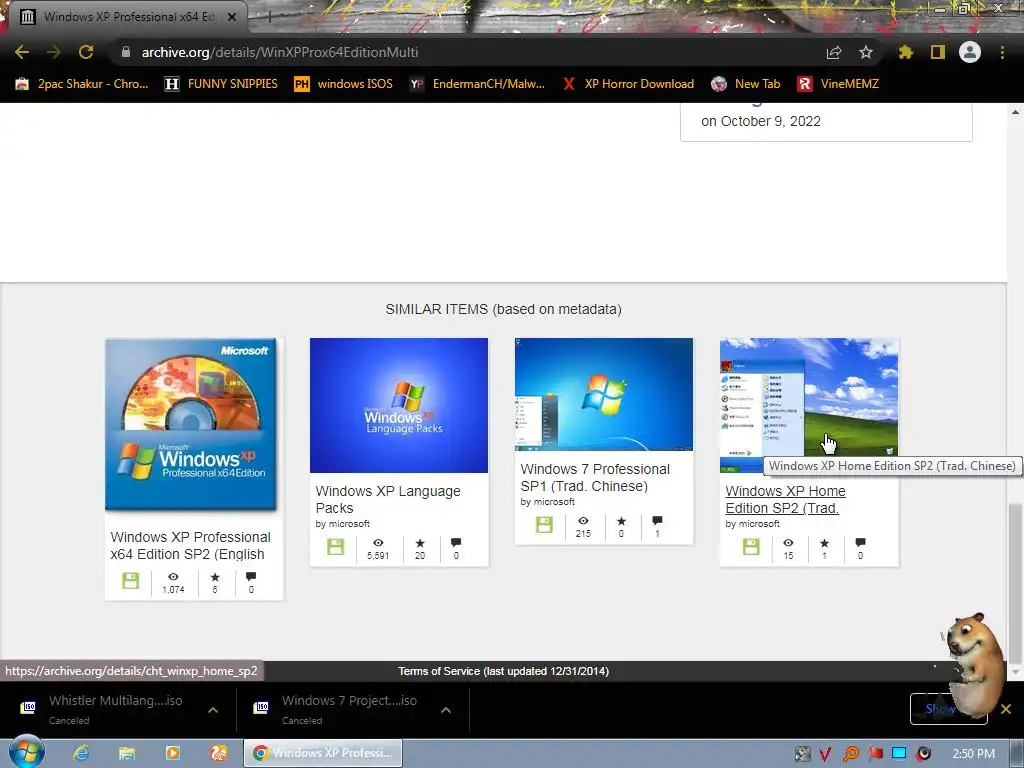Open the 2pac Shakur bookmark
1024x768 pixels.
pos(82,84)
